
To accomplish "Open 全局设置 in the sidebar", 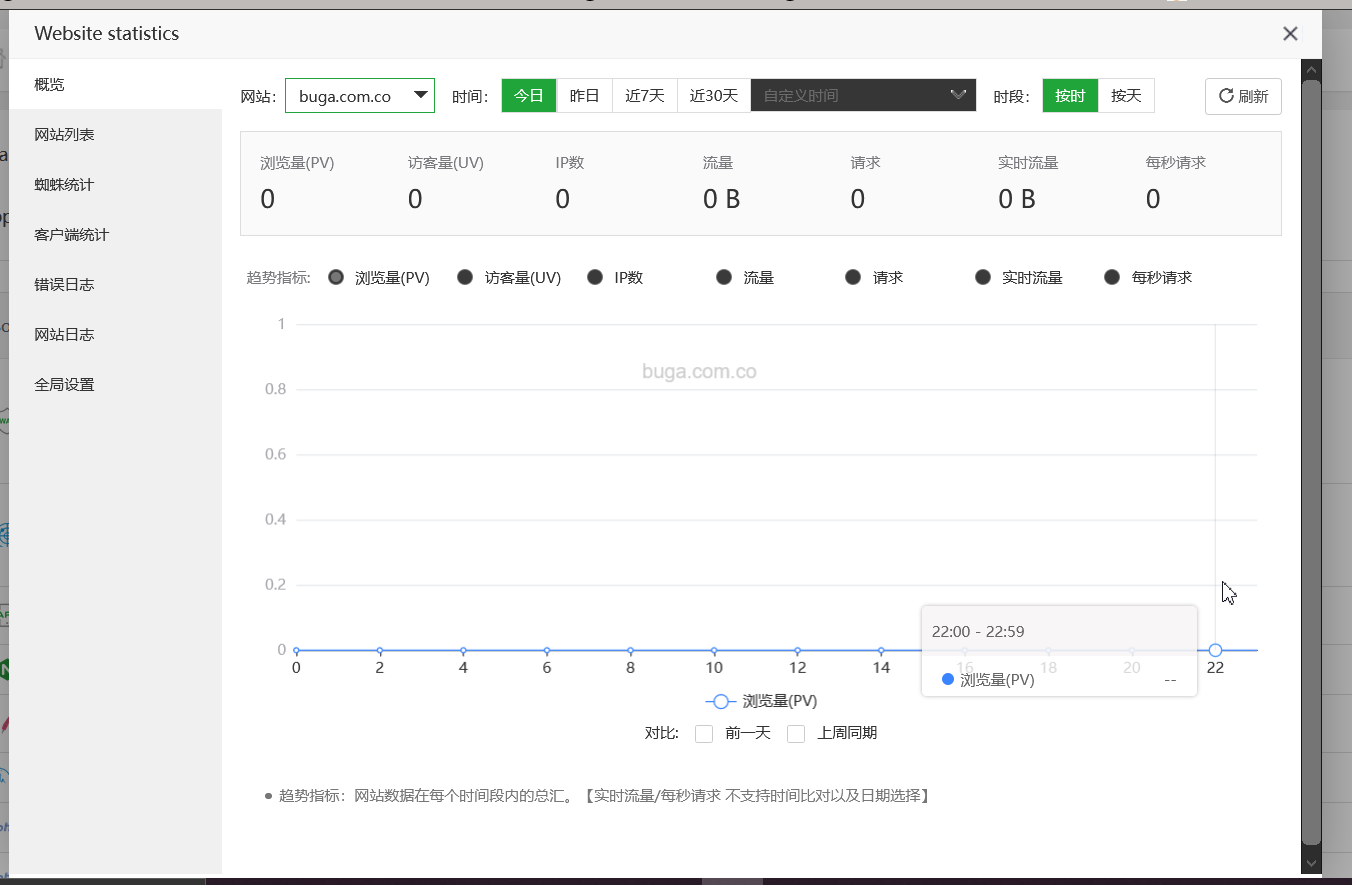I will pyautogui.click(x=64, y=385).
